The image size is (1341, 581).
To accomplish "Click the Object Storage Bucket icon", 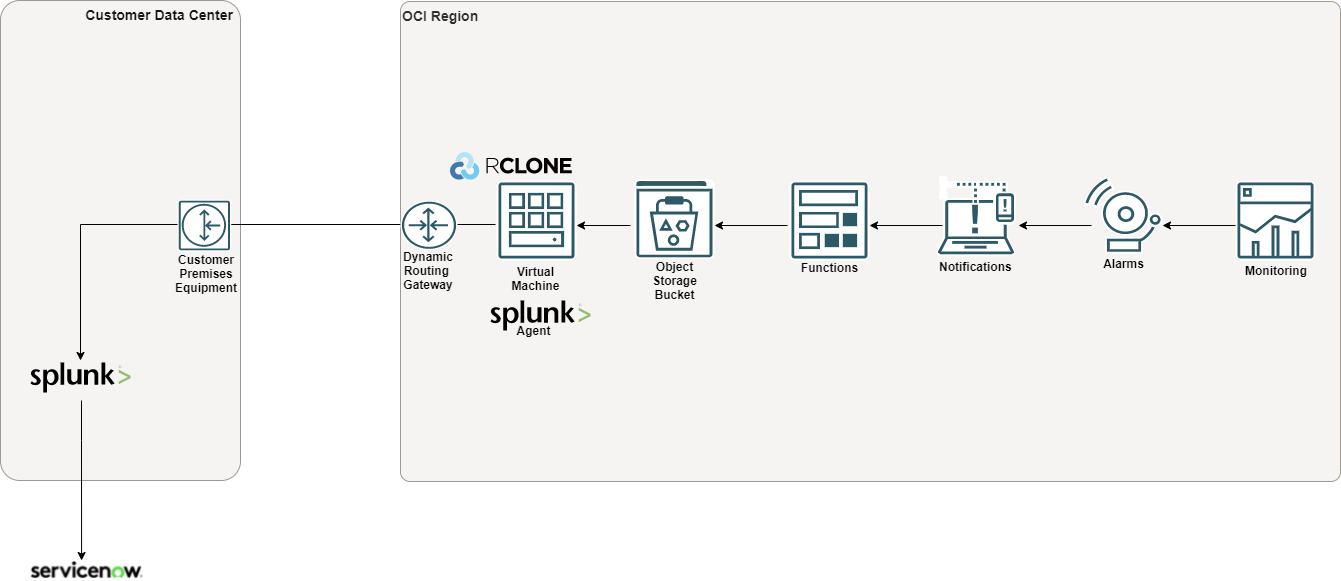I will coord(674,219).
